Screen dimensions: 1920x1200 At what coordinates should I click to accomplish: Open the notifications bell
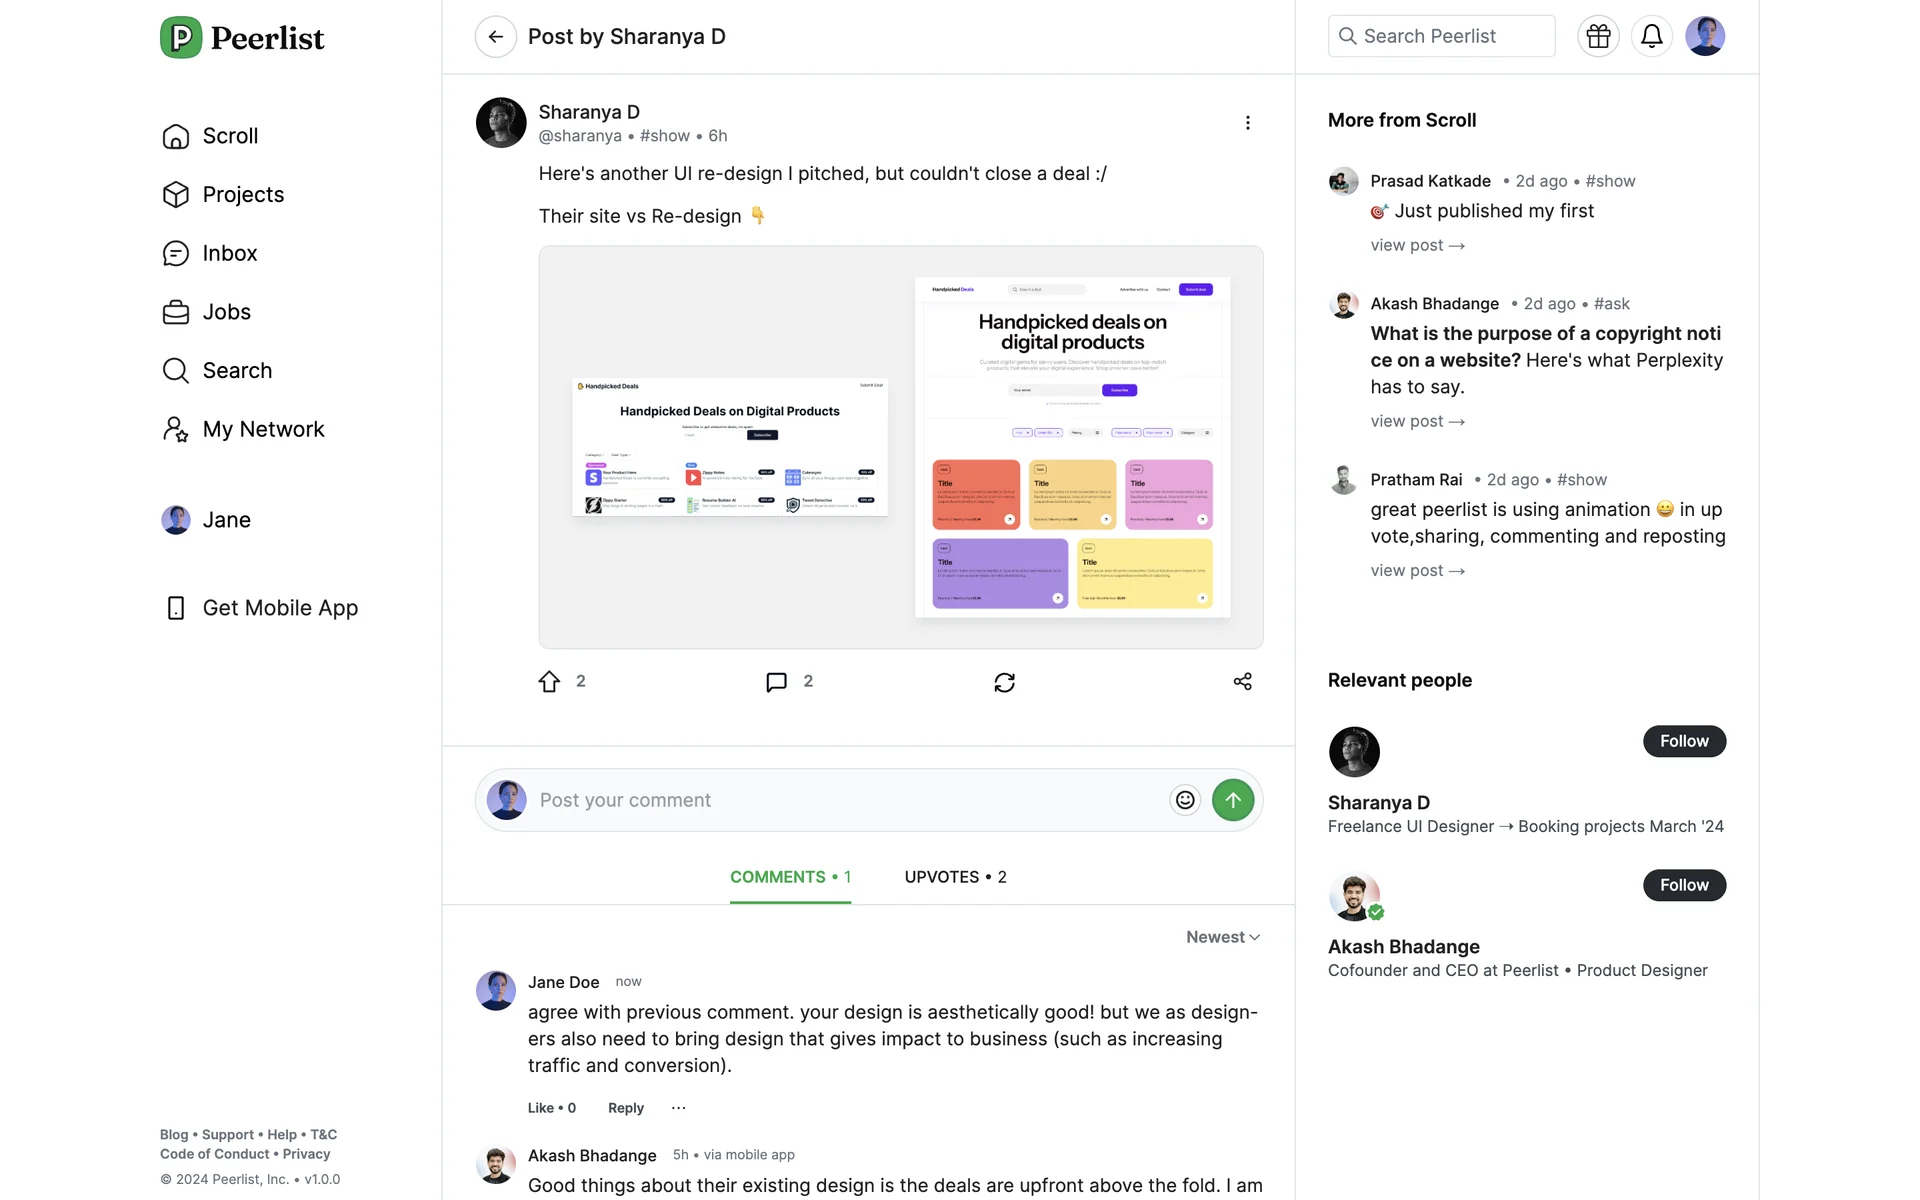(x=1651, y=37)
